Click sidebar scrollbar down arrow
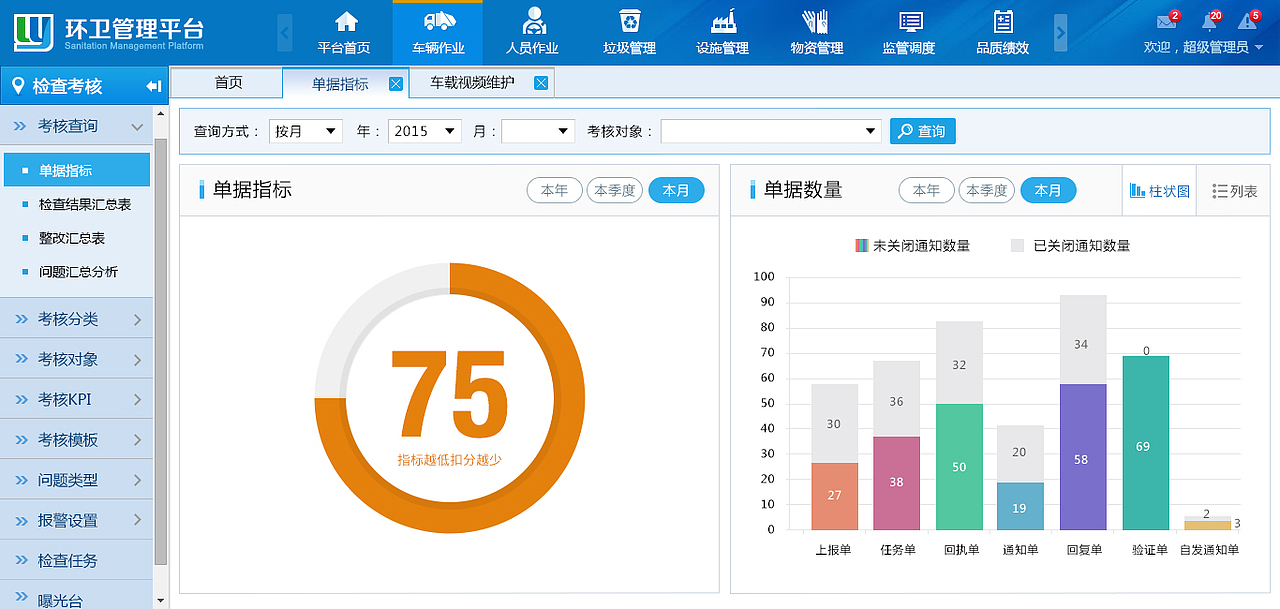This screenshot has width=1280, height=609. pyautogui.click(x=161, y=600)
